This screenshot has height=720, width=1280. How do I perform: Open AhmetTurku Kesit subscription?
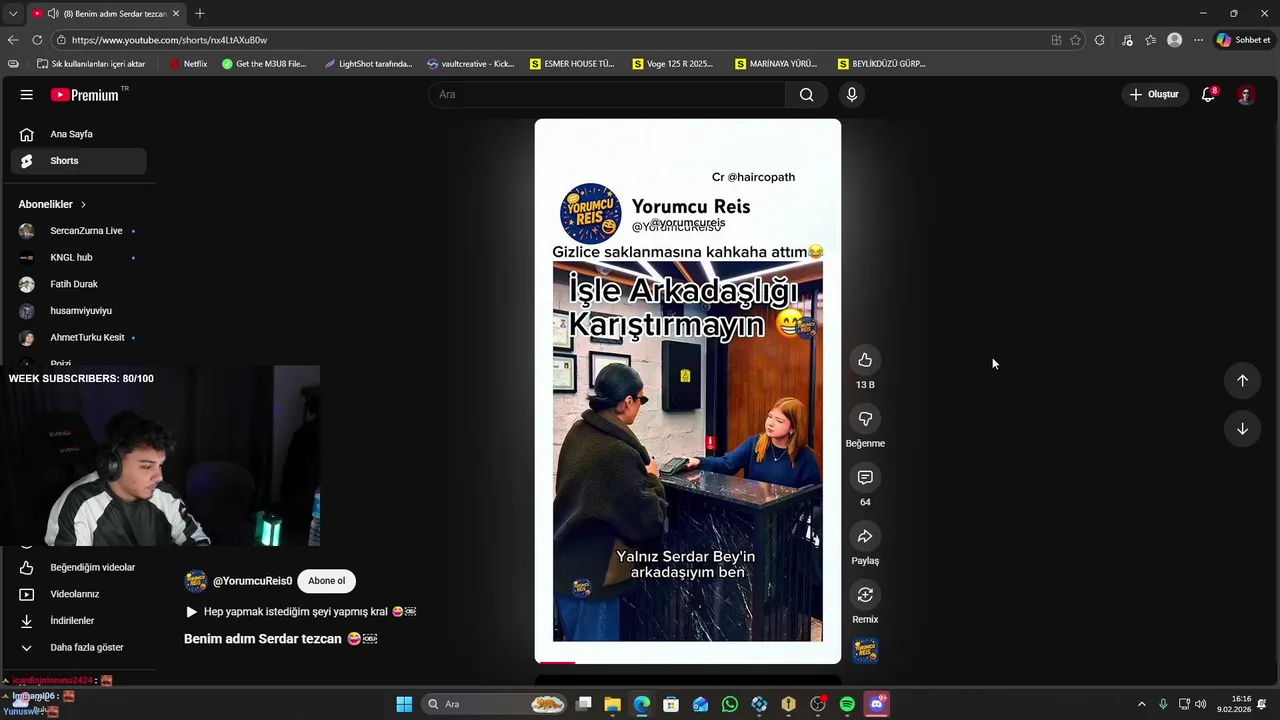[x=78, y=337]
